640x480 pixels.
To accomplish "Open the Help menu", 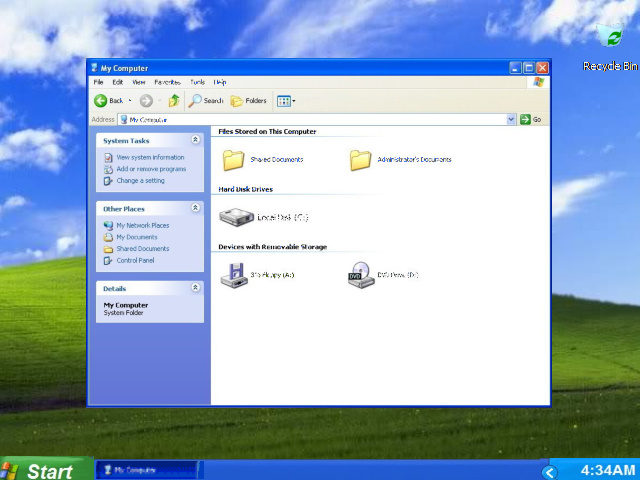I will tap(220, 82).
